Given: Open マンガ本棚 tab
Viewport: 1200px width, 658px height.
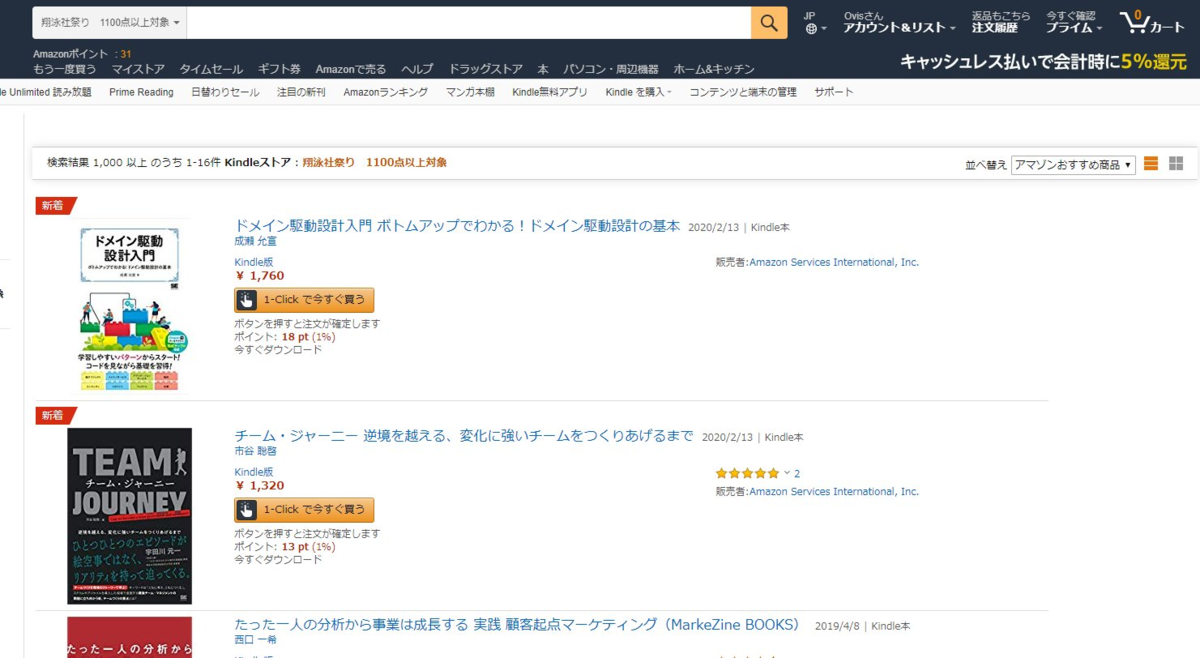Looking at the screenshot, I should point(470,92).
